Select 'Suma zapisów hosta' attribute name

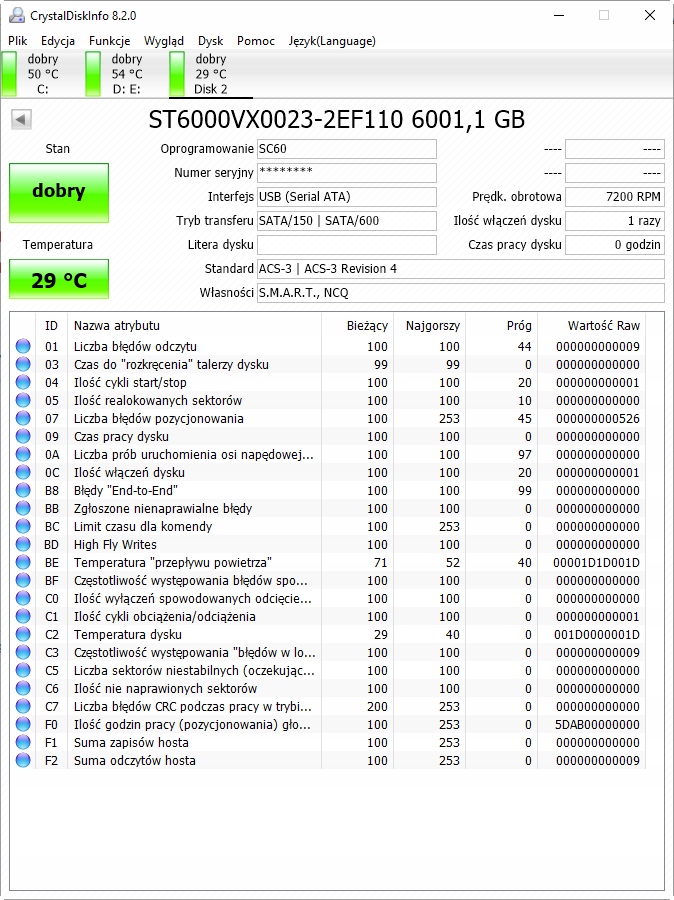click(x=131, y=743)
